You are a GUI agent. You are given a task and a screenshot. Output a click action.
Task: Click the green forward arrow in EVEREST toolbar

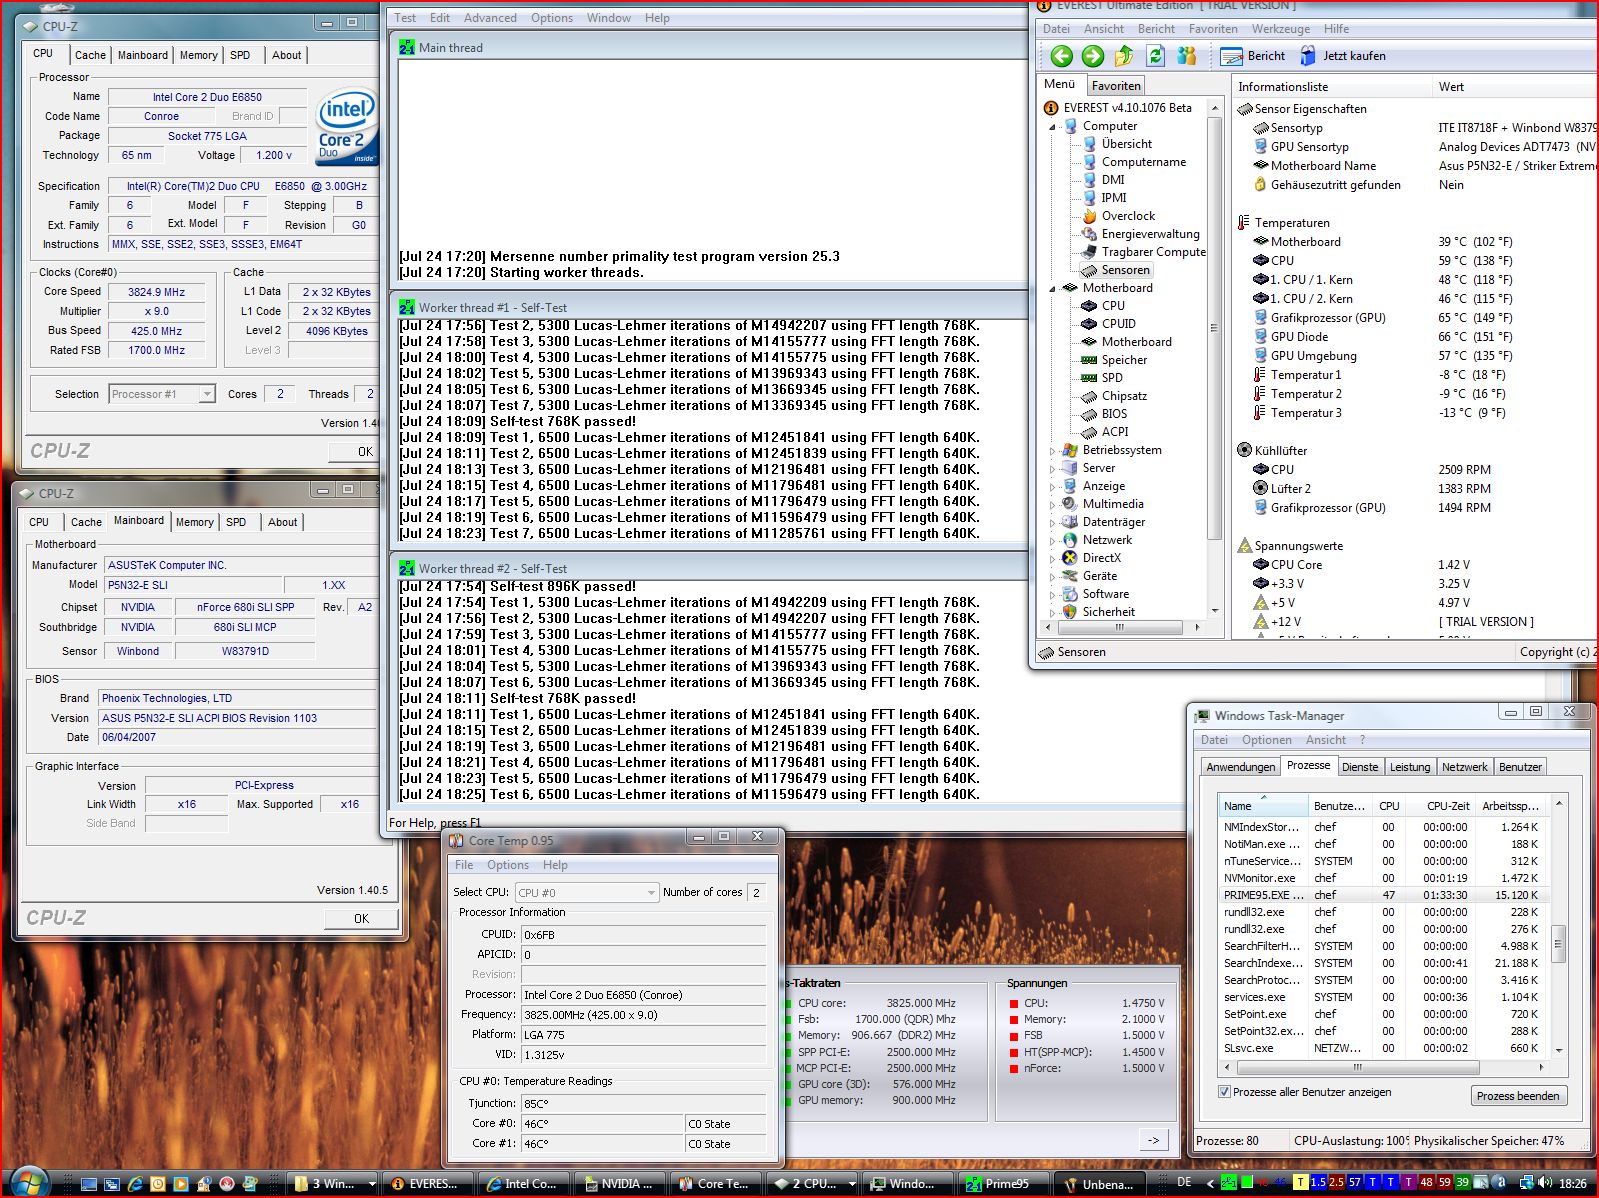pyautogui.click(x=1093, y=56)
